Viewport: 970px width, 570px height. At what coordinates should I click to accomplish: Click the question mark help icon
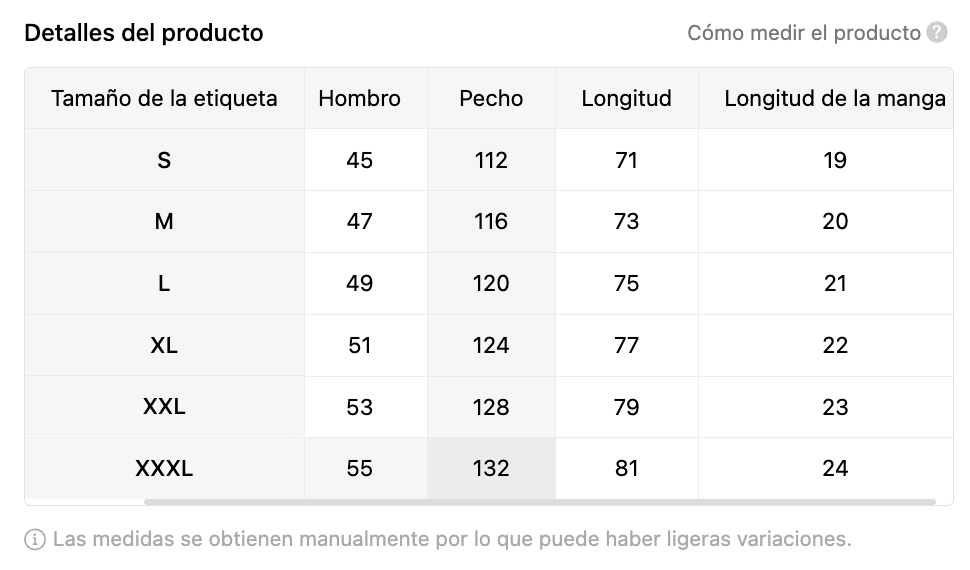937,32
